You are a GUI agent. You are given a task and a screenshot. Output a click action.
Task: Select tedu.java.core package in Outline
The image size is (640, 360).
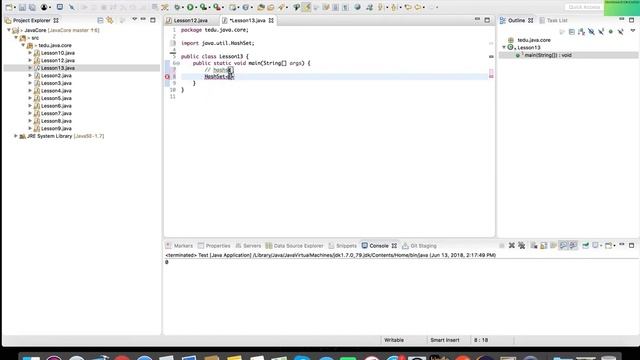[534, 40]
